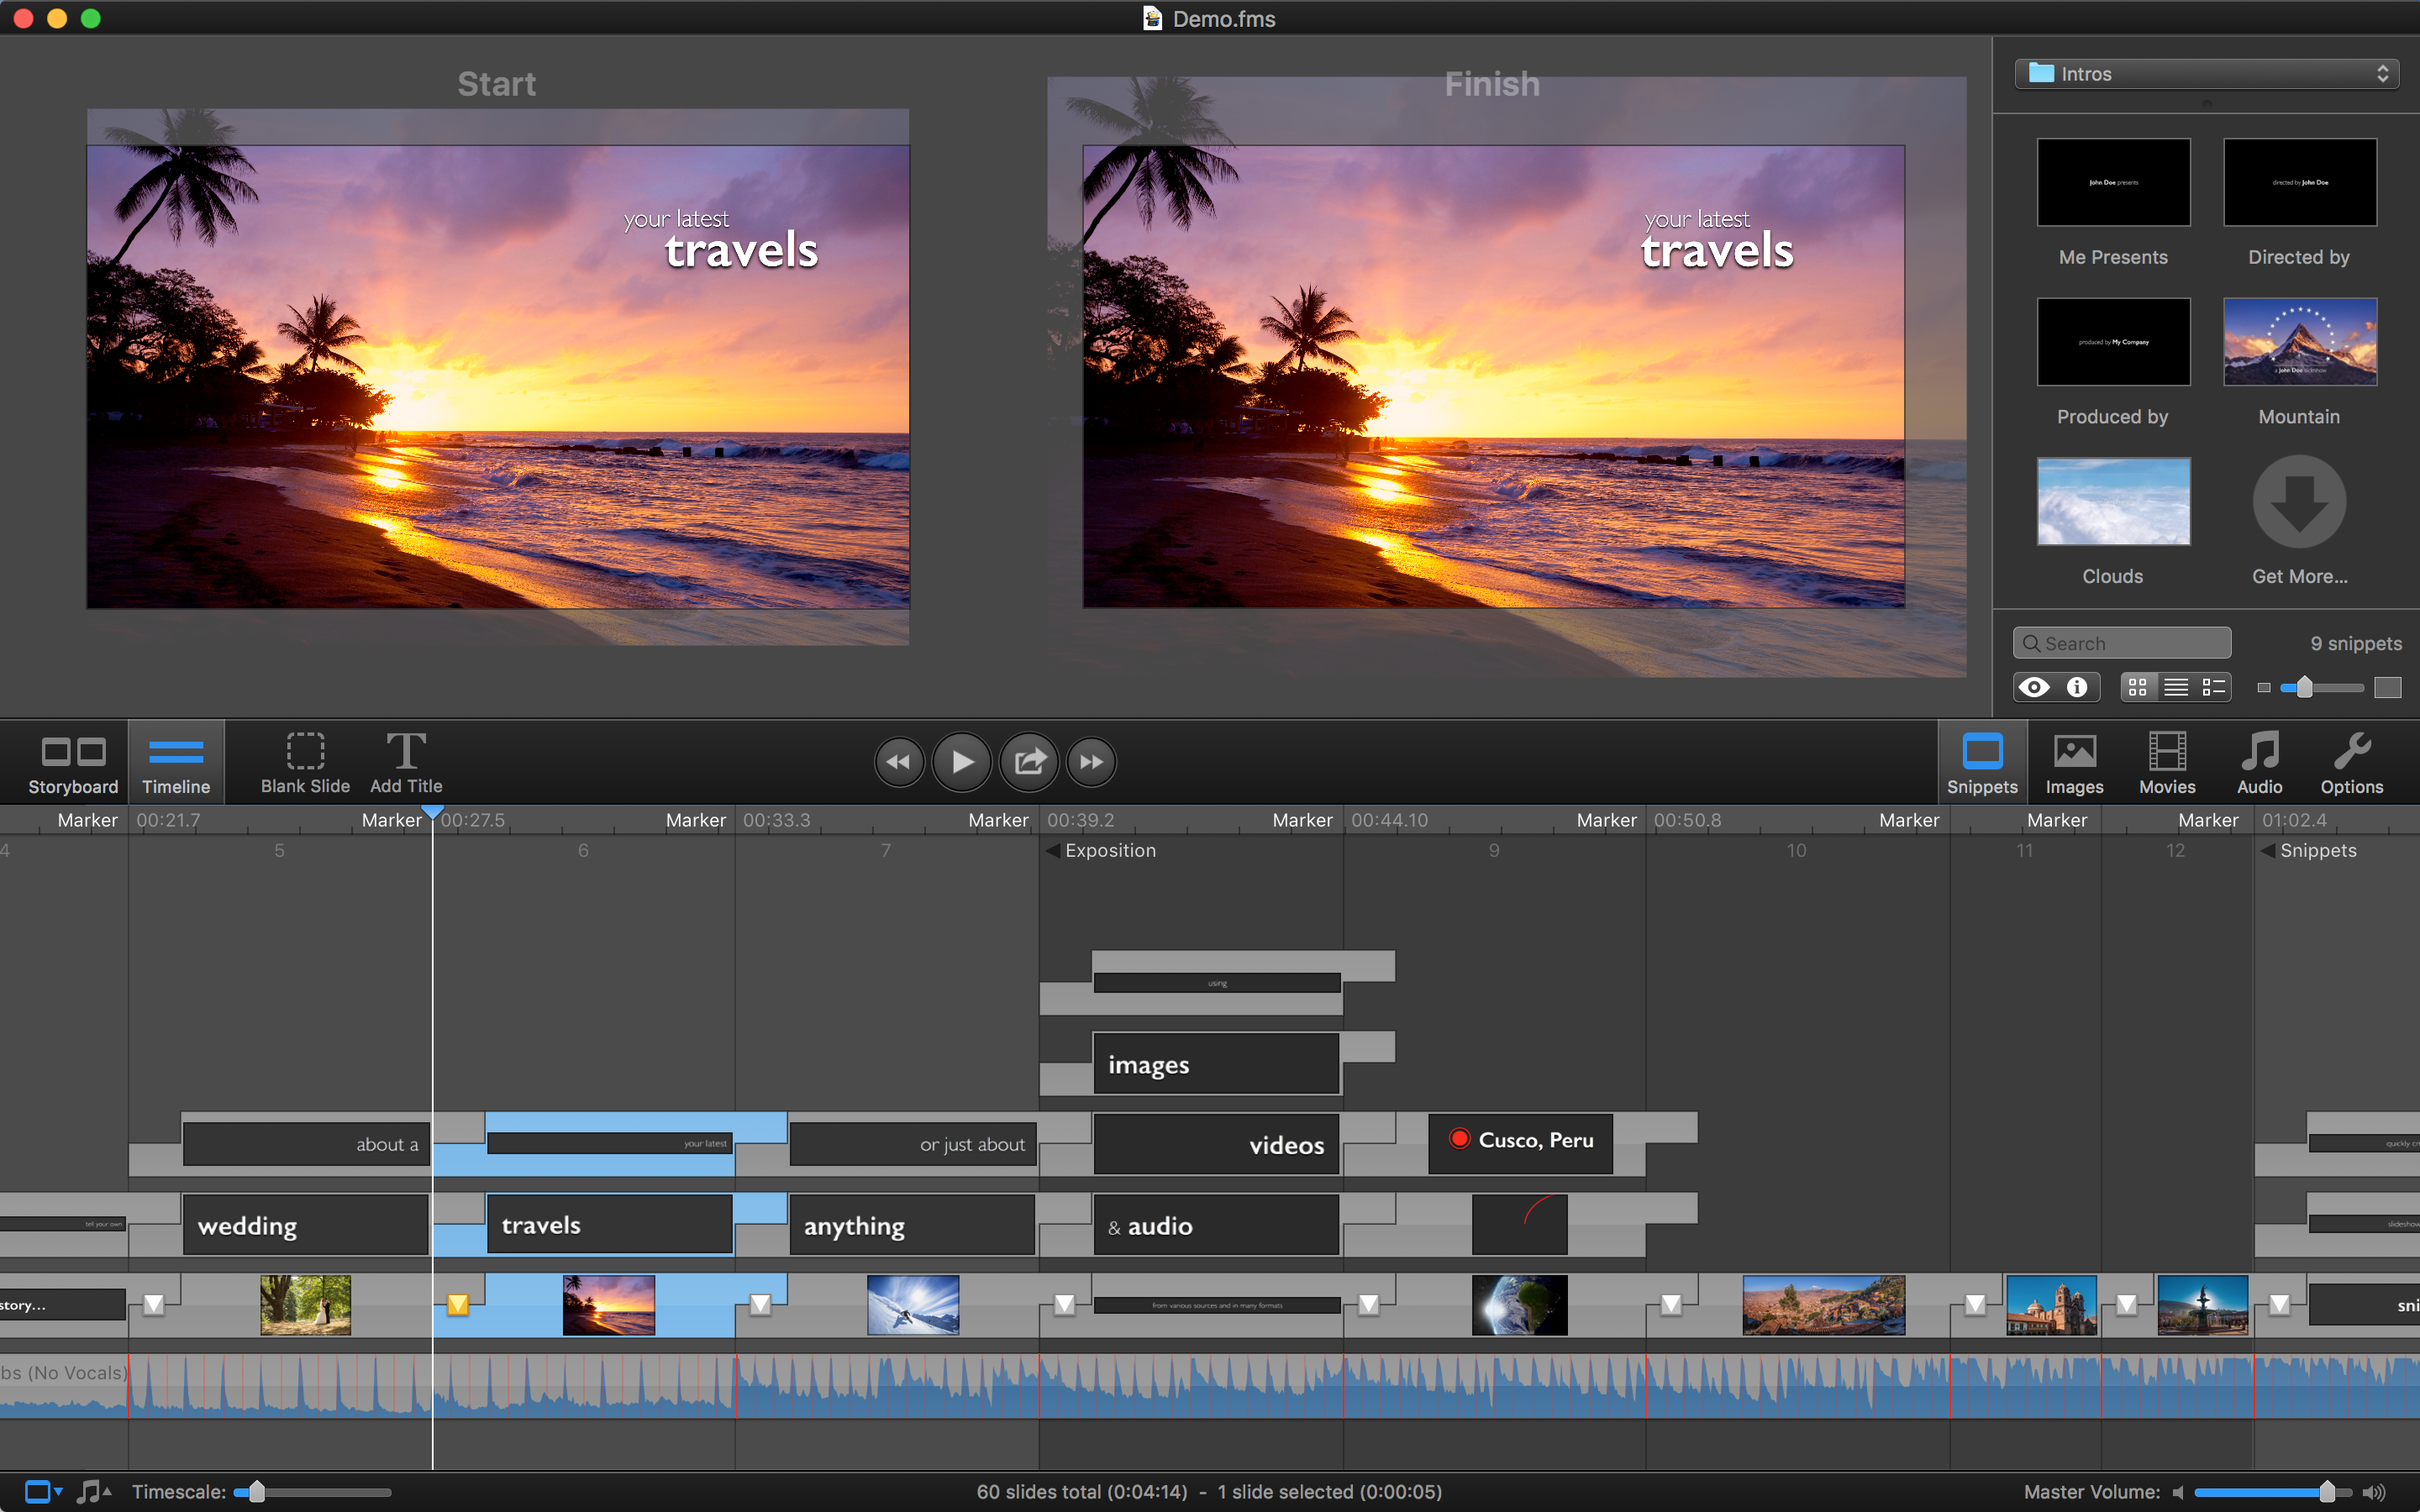Screen dimensions: 2420x1512
Task: Click the Share/export arrow button
Action: coord(1029,762)
